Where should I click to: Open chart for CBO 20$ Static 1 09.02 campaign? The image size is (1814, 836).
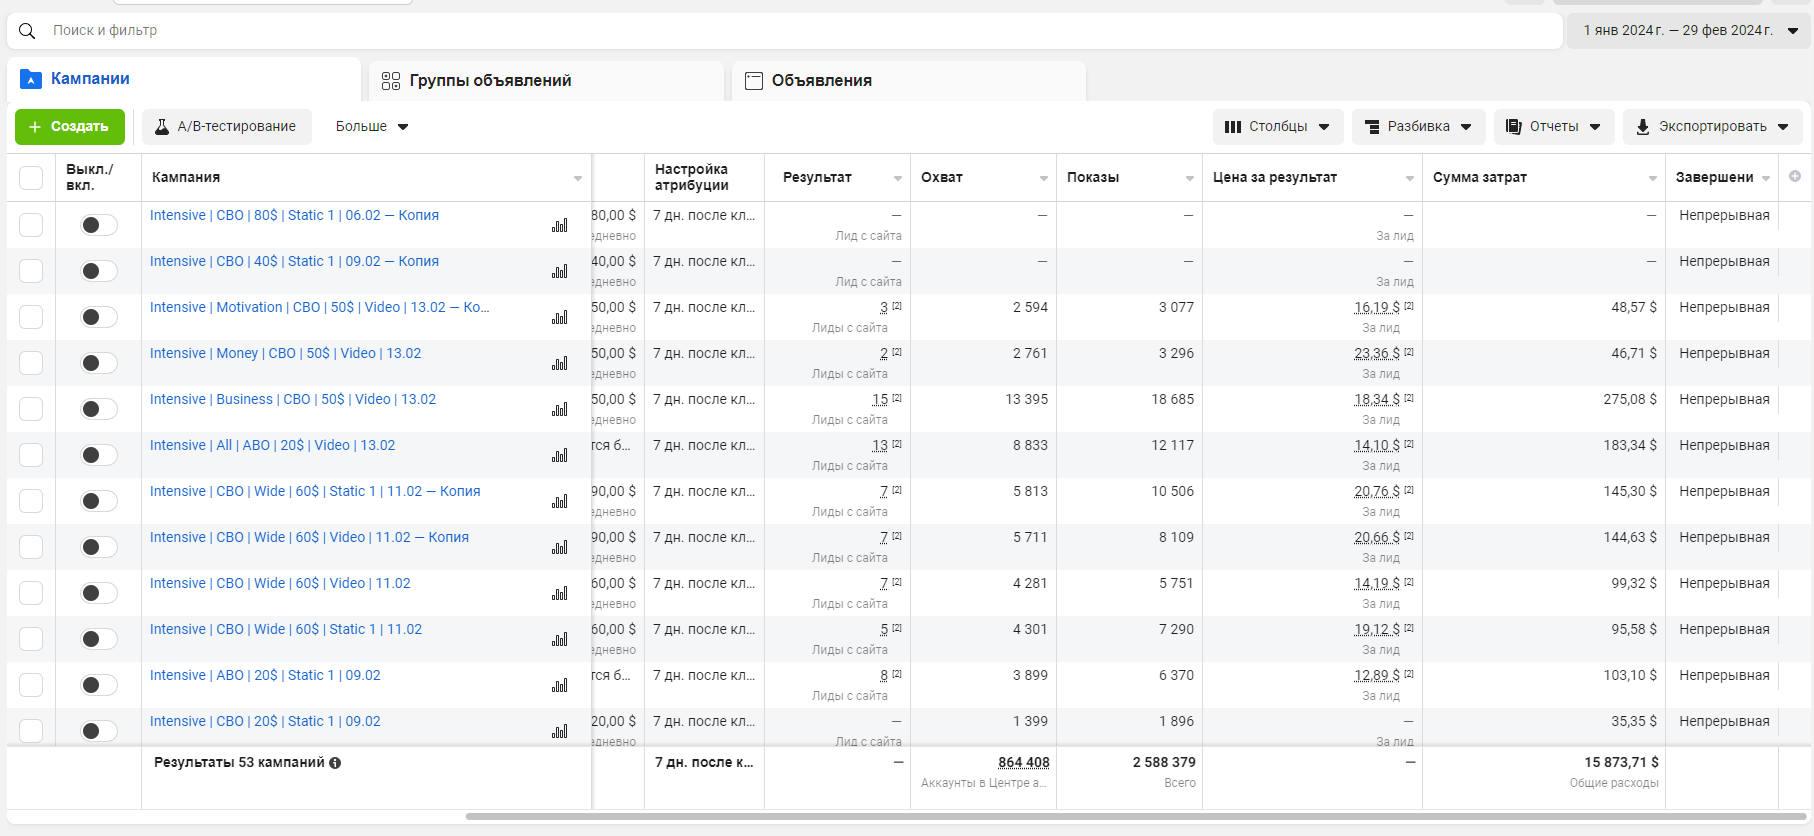coord(560,732)
